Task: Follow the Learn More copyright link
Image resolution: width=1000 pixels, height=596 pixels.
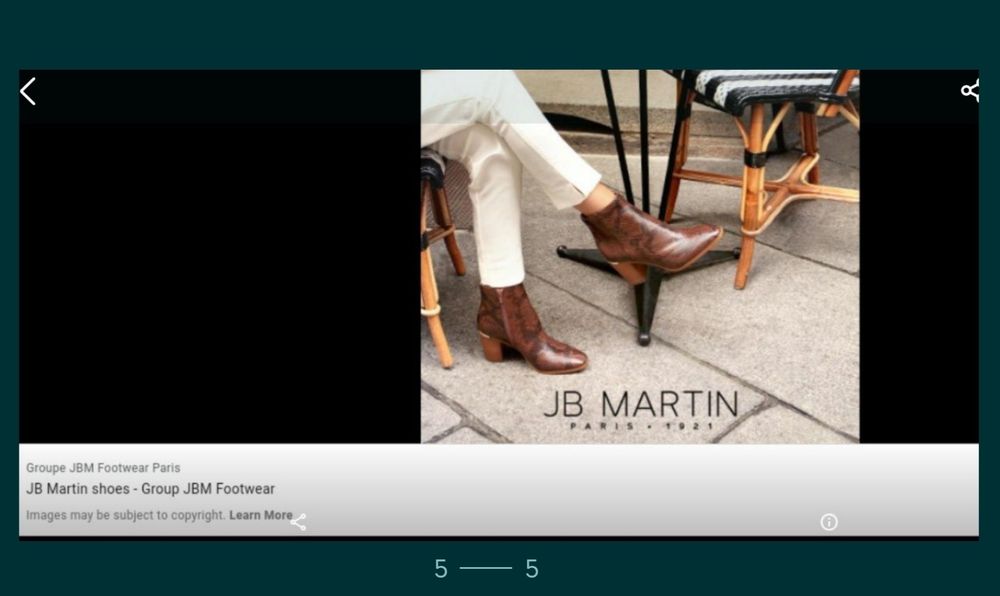Action: pyautogui.click(x=261, y=515)
